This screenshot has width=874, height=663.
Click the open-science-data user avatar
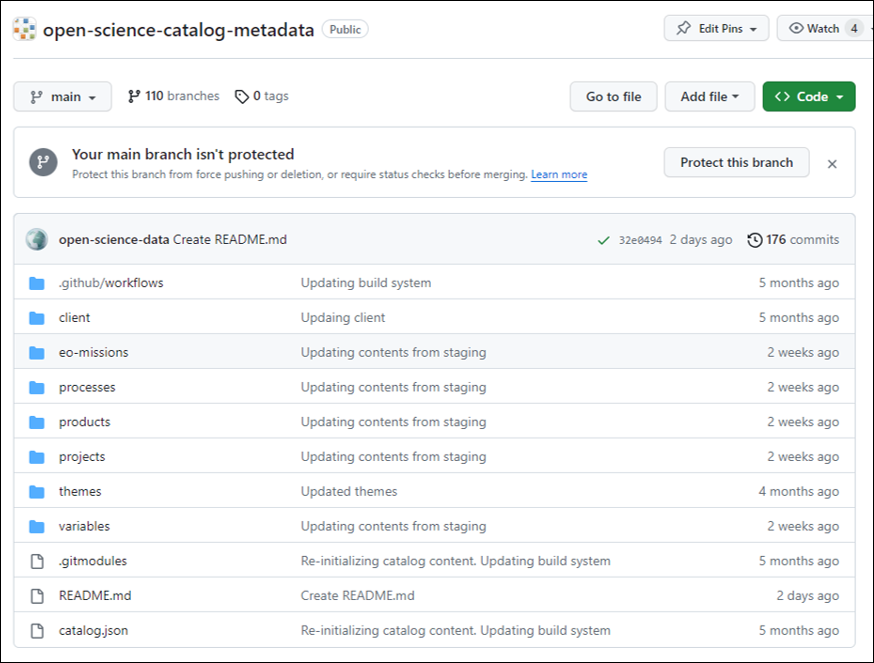pyautogui.click(x=37, y=239)
